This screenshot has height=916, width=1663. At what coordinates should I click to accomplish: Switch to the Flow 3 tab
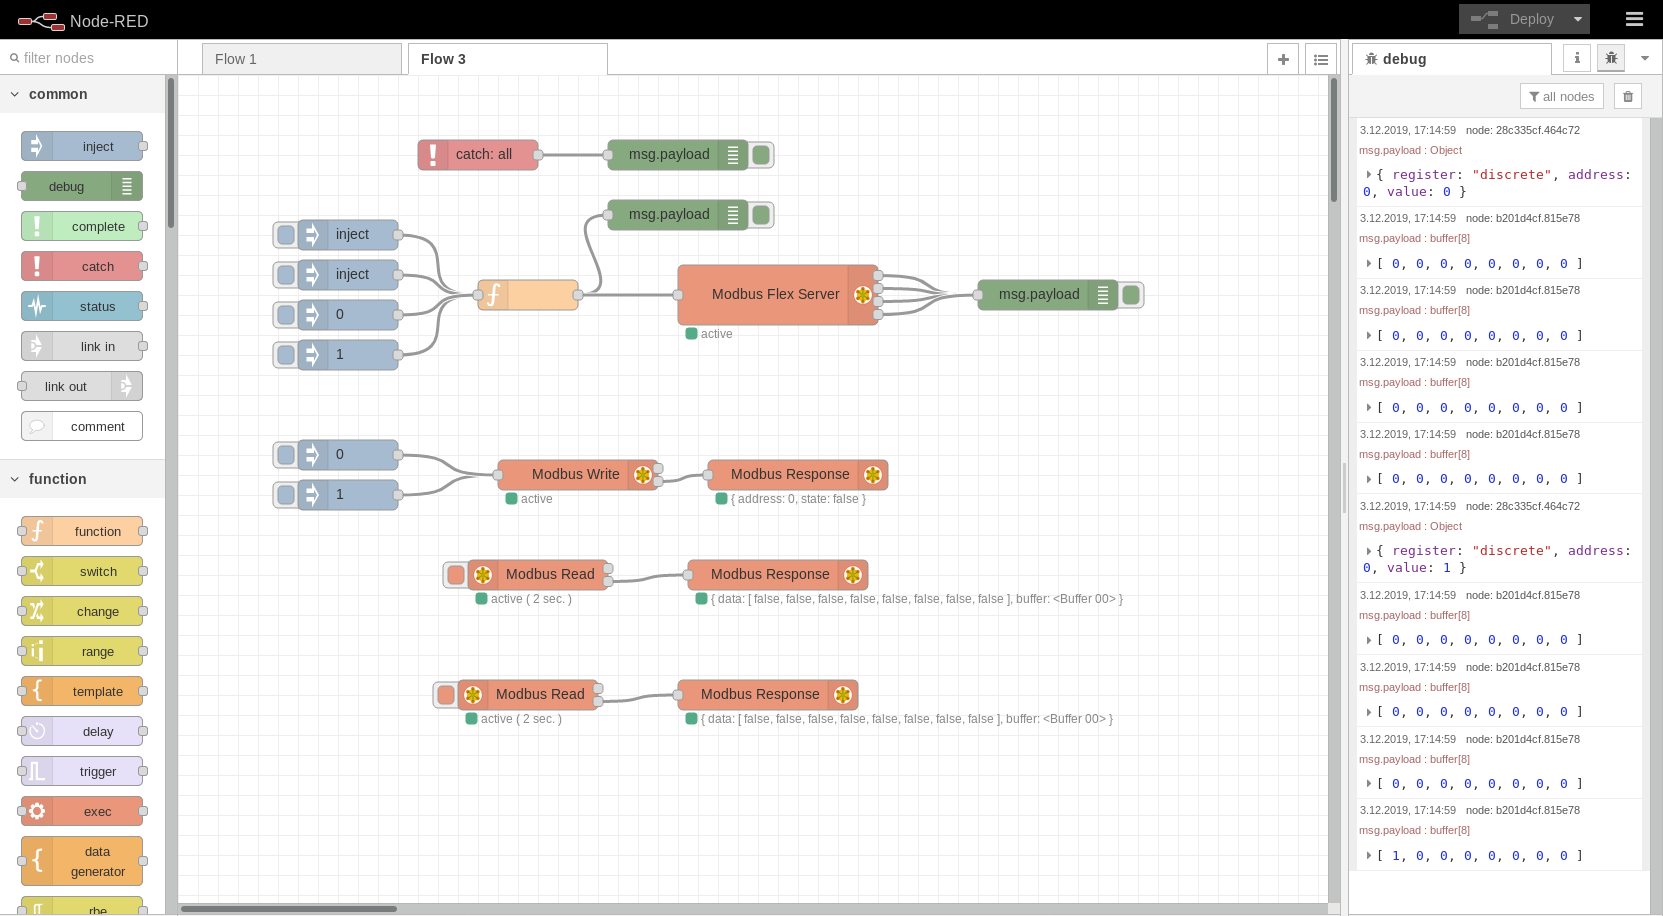tap(441, 59)
